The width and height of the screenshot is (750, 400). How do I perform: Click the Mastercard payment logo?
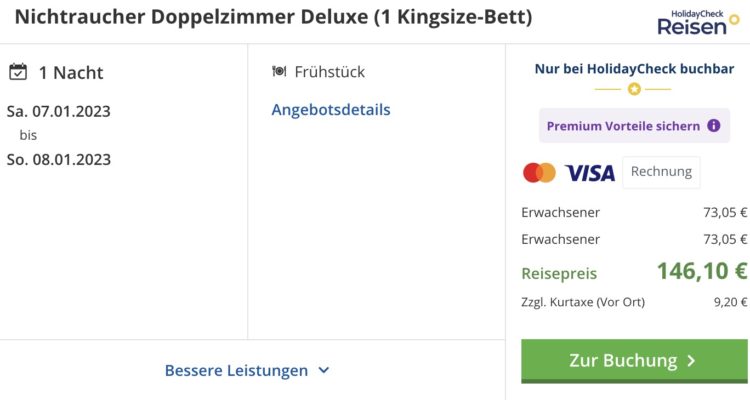tap(540, 173)
